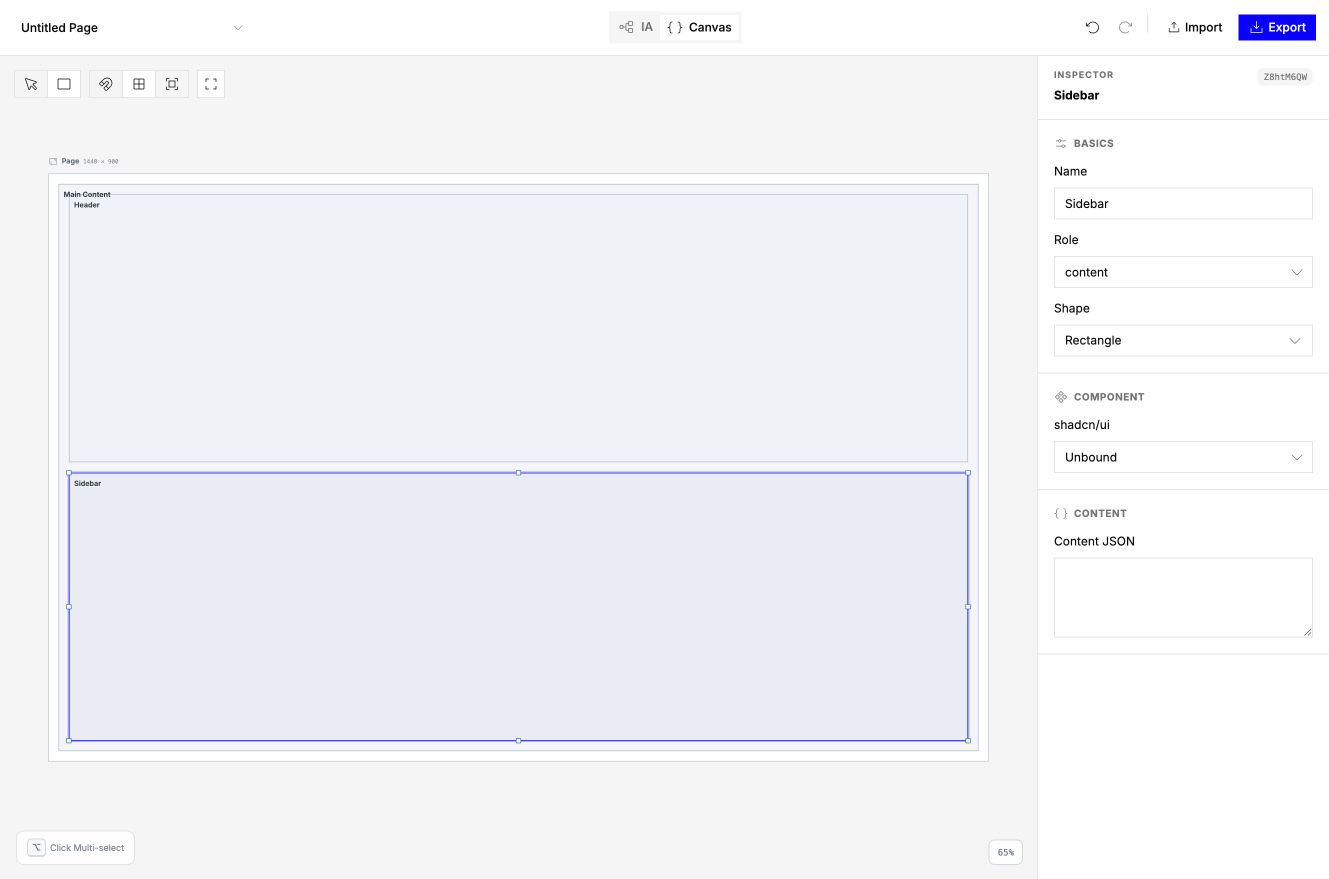The width and height of the screenshot is (1329, 879).
Task: Click the CONTENT section heading
Action: 1100,514
